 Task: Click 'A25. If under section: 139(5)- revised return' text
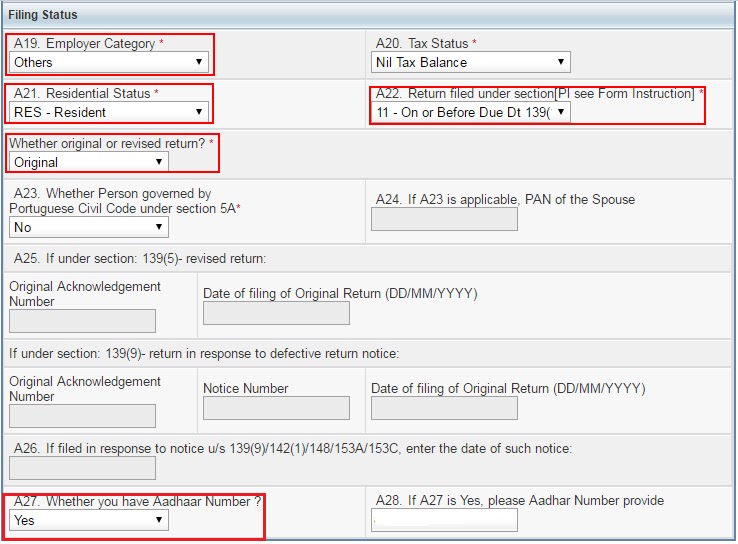[140, 258]
